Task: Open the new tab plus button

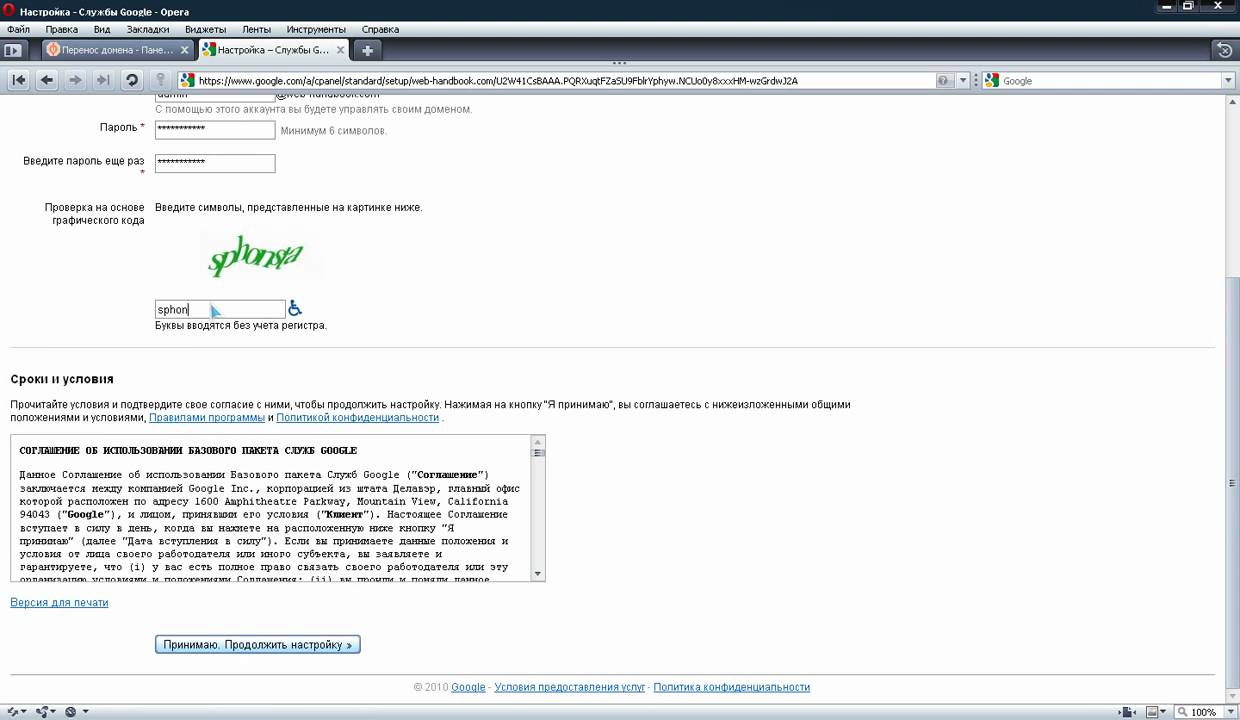Action: click(x=368, y=50)
